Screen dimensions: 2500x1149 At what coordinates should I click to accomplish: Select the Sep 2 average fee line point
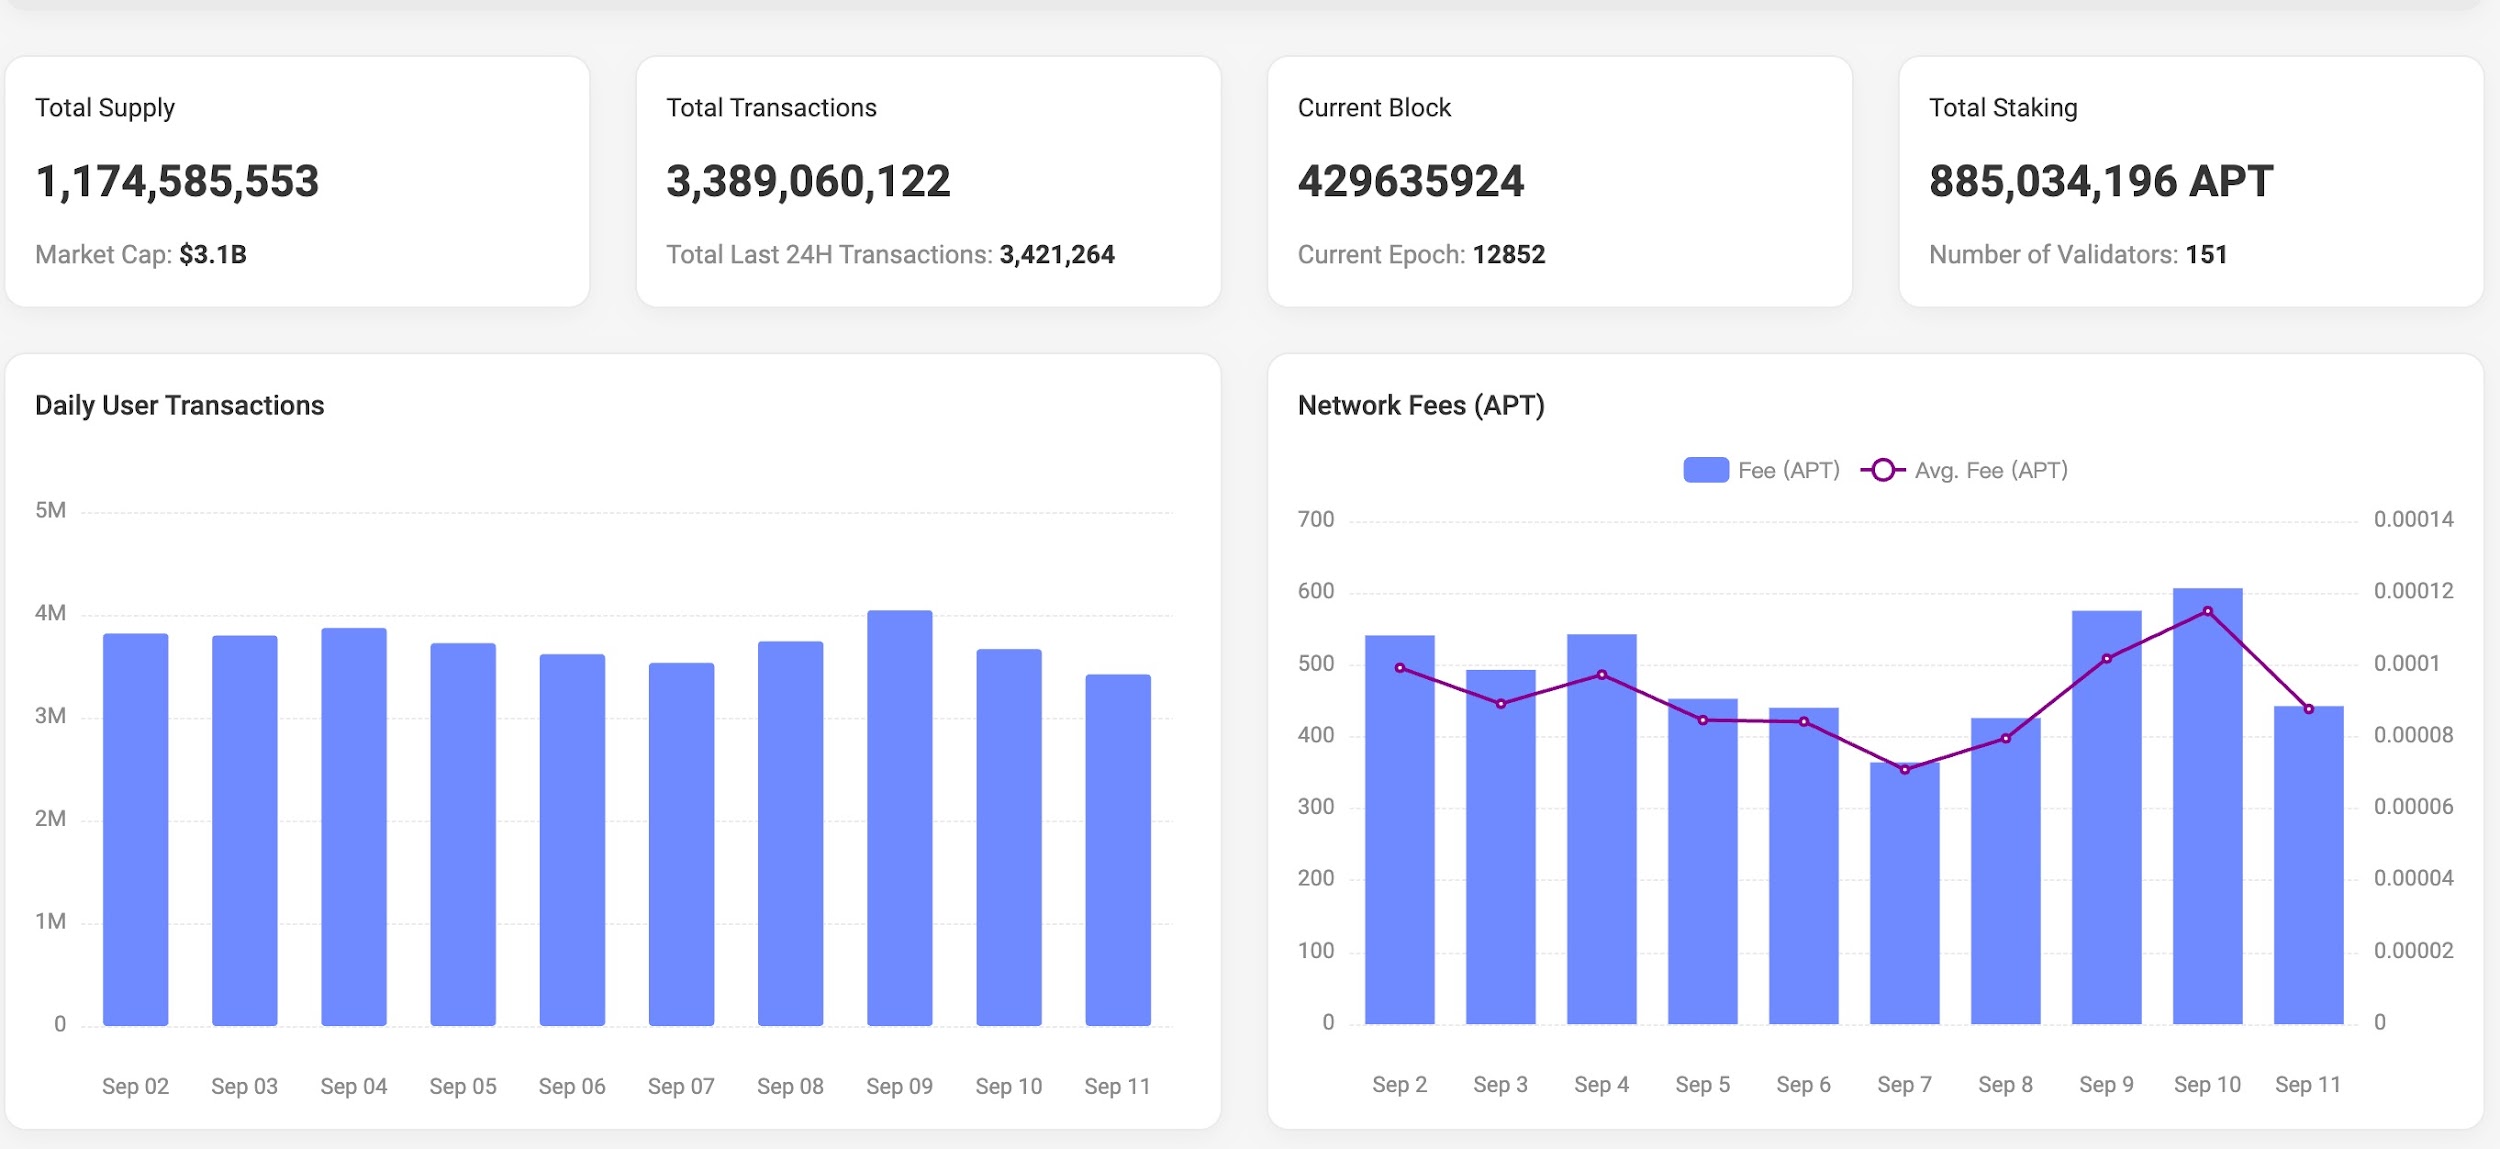click(1399, 668)
